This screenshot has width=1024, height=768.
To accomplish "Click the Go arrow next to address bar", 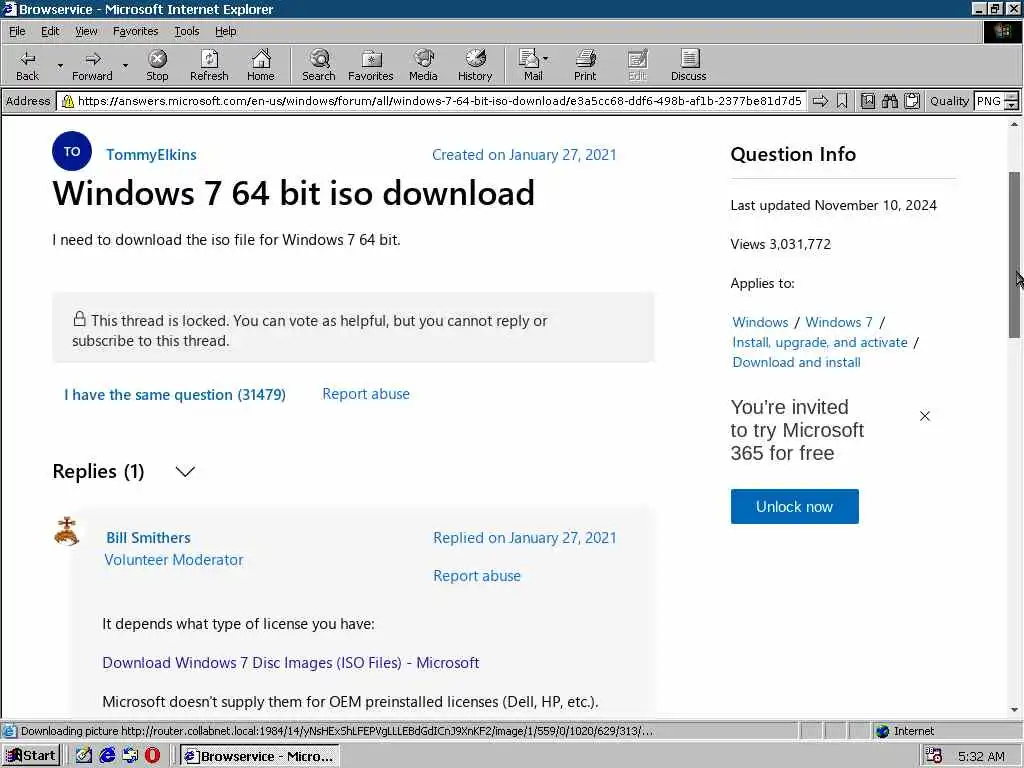I will (820, 101).
